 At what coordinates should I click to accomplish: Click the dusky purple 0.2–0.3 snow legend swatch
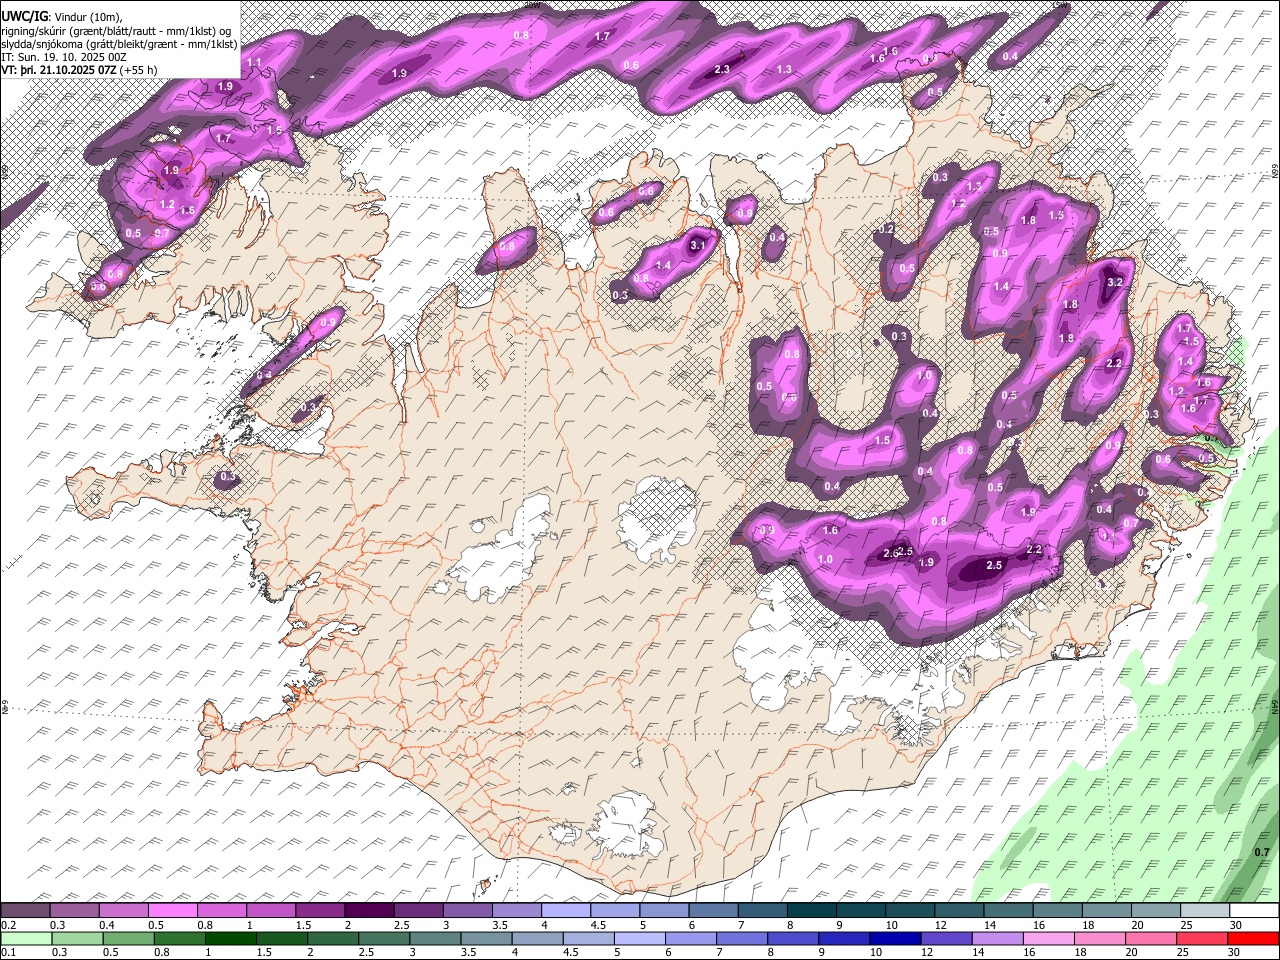pyautogui.click(x=26, y=911)
